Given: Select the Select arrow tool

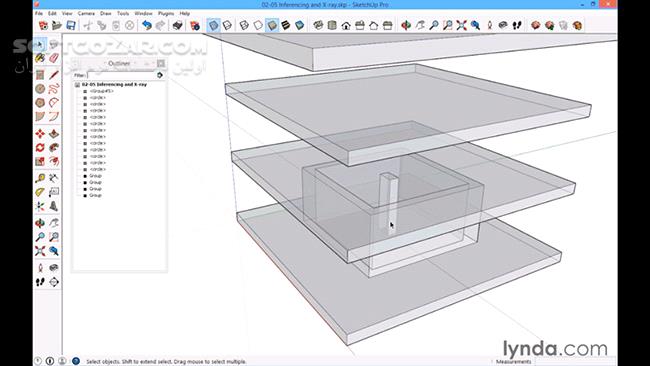Looking at the screenshot, I should [x=40, y=44].
